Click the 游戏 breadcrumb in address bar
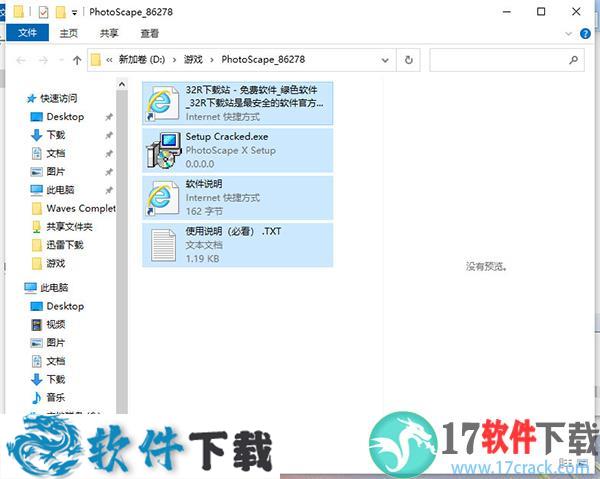The height and width of the screenshot is (479, 600). pyautogui.click(x=192, y=60)
